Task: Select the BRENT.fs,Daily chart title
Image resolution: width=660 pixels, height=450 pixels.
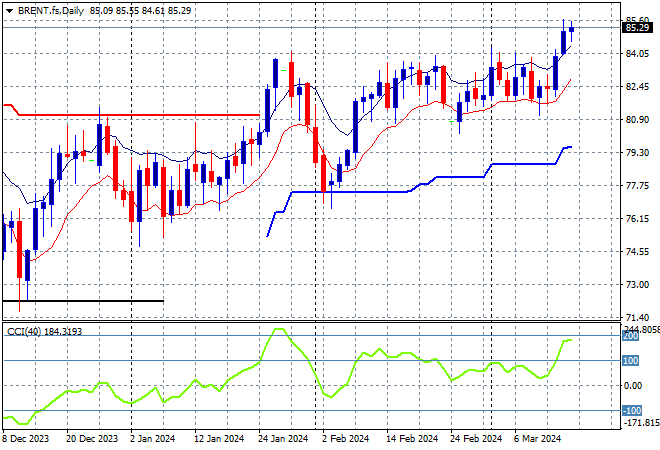Action: click(x=51, y=11)
